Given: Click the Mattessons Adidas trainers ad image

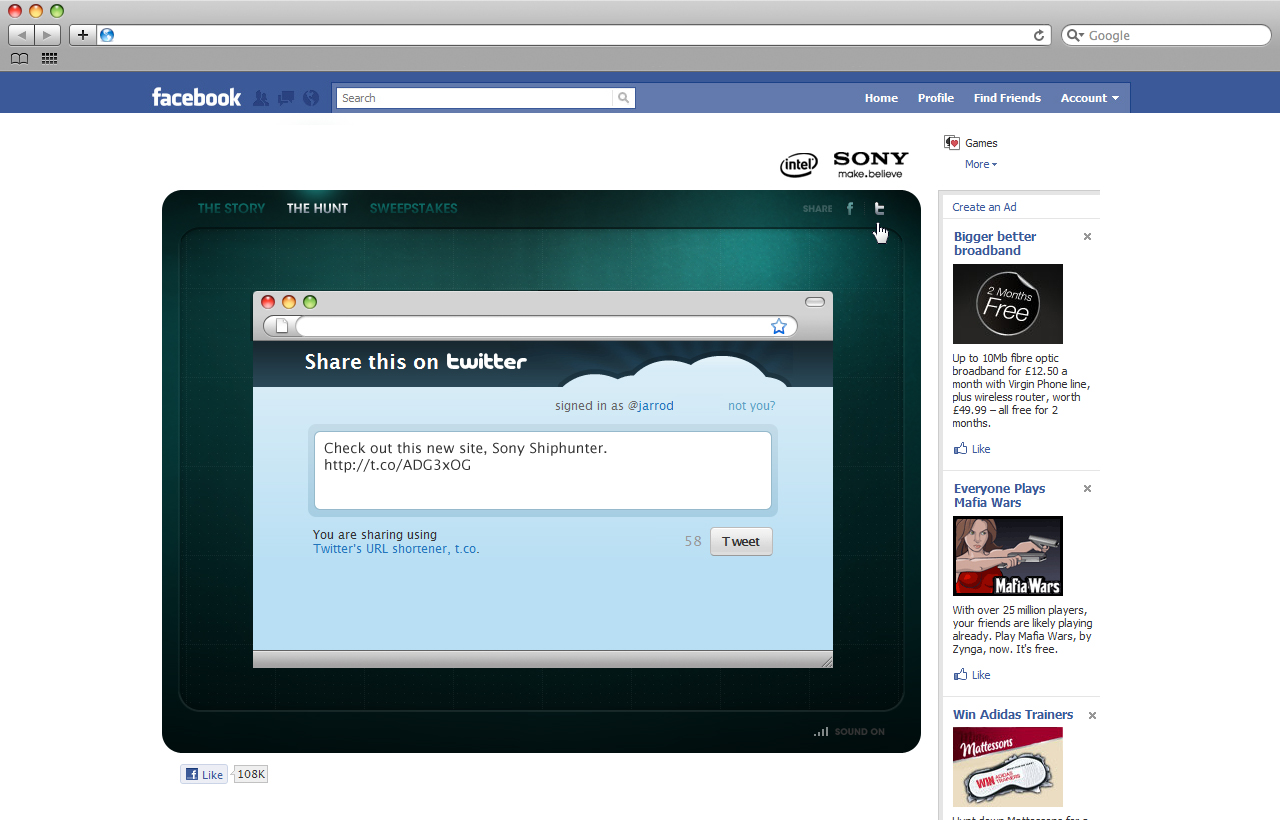Looking at the screenshot, I should pyautogui.click(x=1008, y=767).
